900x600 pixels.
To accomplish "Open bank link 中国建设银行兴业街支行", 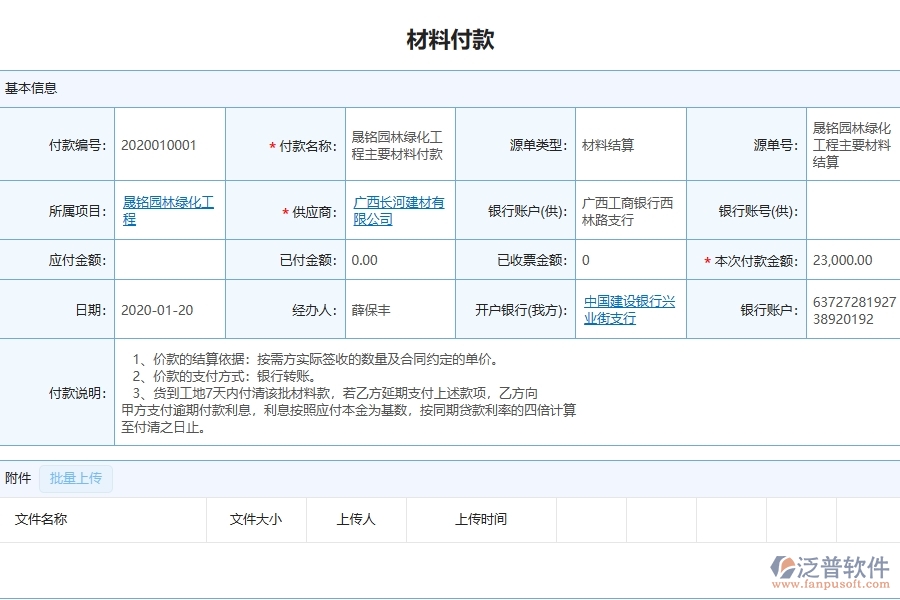I will (629, 309).
